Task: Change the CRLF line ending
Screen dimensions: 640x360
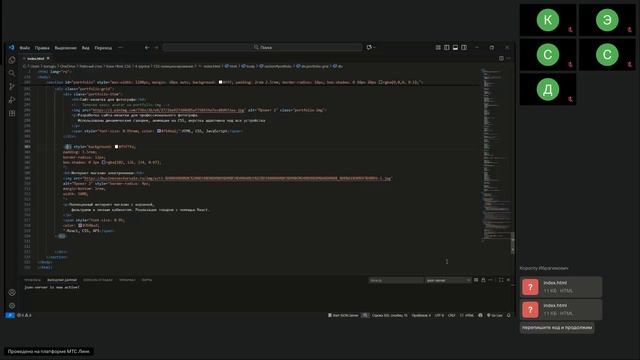Action: (452, 315)
